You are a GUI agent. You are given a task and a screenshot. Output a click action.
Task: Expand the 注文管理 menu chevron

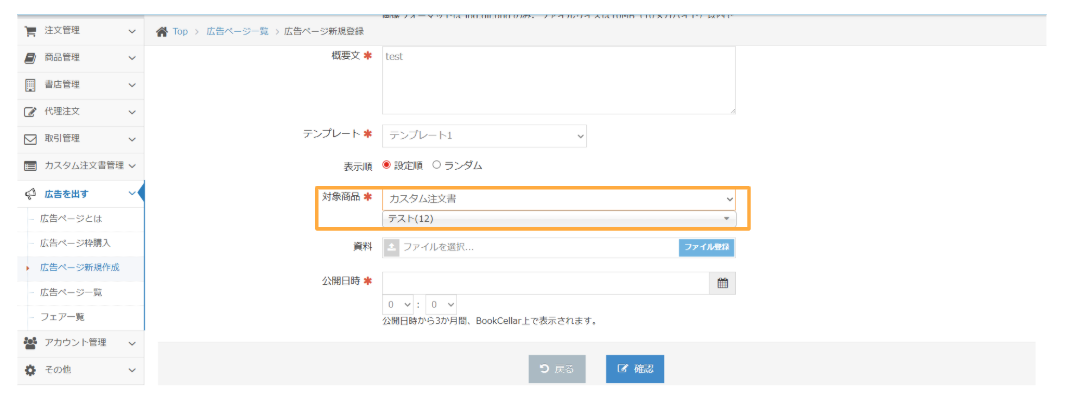click(x=132, y=31)
